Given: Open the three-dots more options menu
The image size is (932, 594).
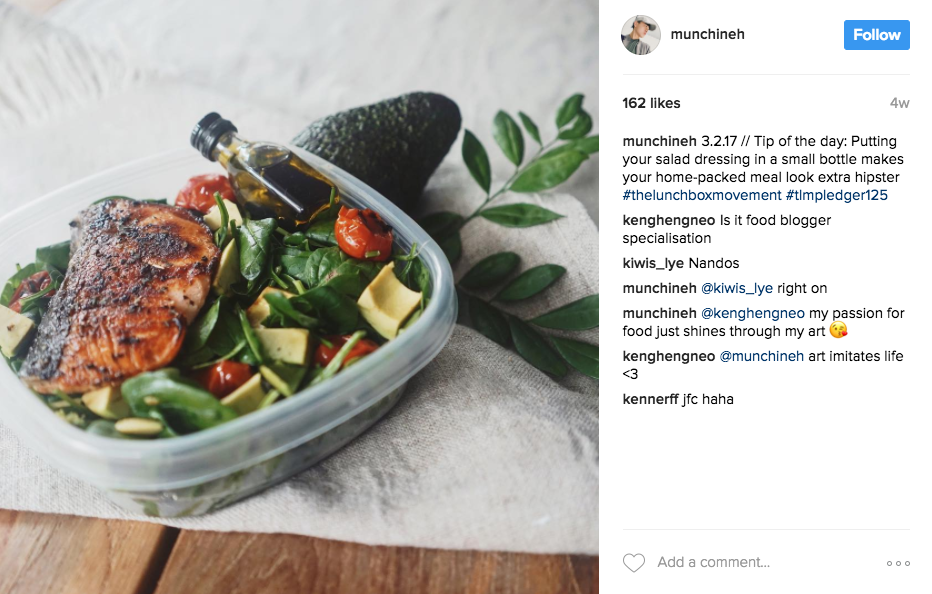Looking at the screenshot, I should click(x=898, y=563).
